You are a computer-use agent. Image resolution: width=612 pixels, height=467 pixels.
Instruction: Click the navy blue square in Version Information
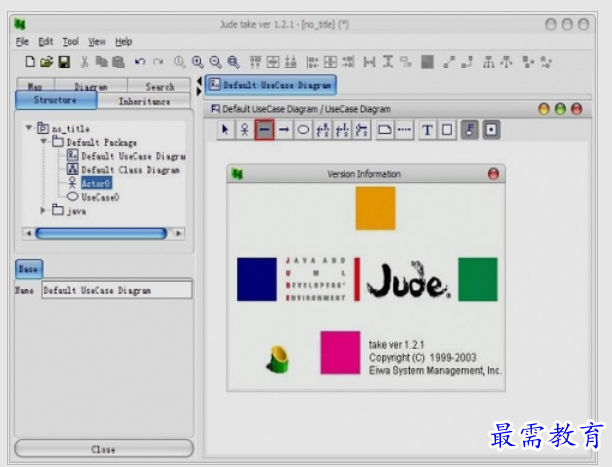(x=257, y=279)
